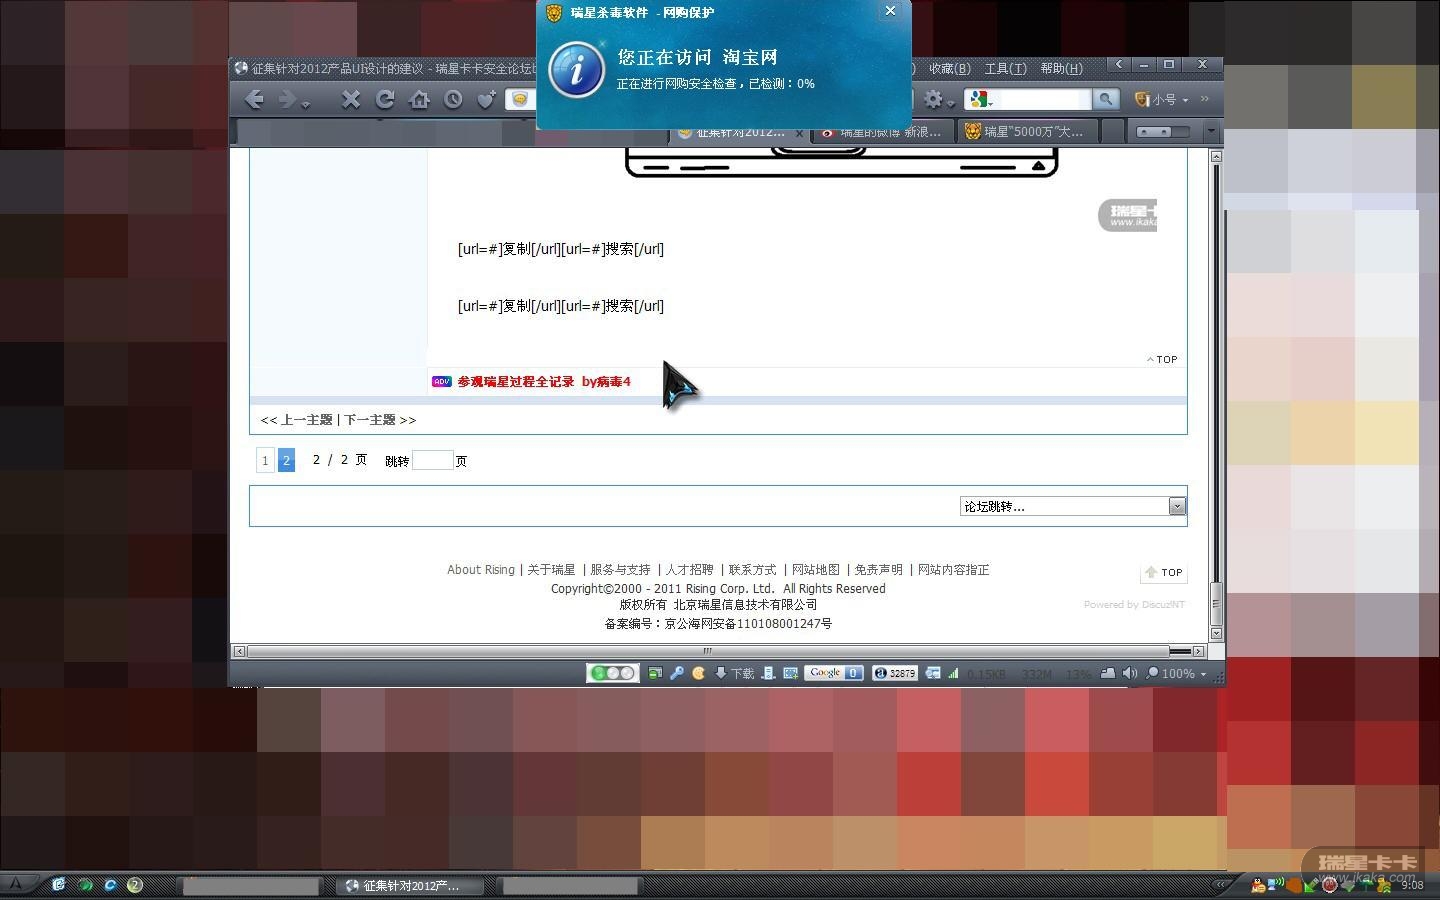Click the 跳转 page number input
The width and height of the screenshot is (1440, 900).
pyautogui.click(x=433, y=460)
